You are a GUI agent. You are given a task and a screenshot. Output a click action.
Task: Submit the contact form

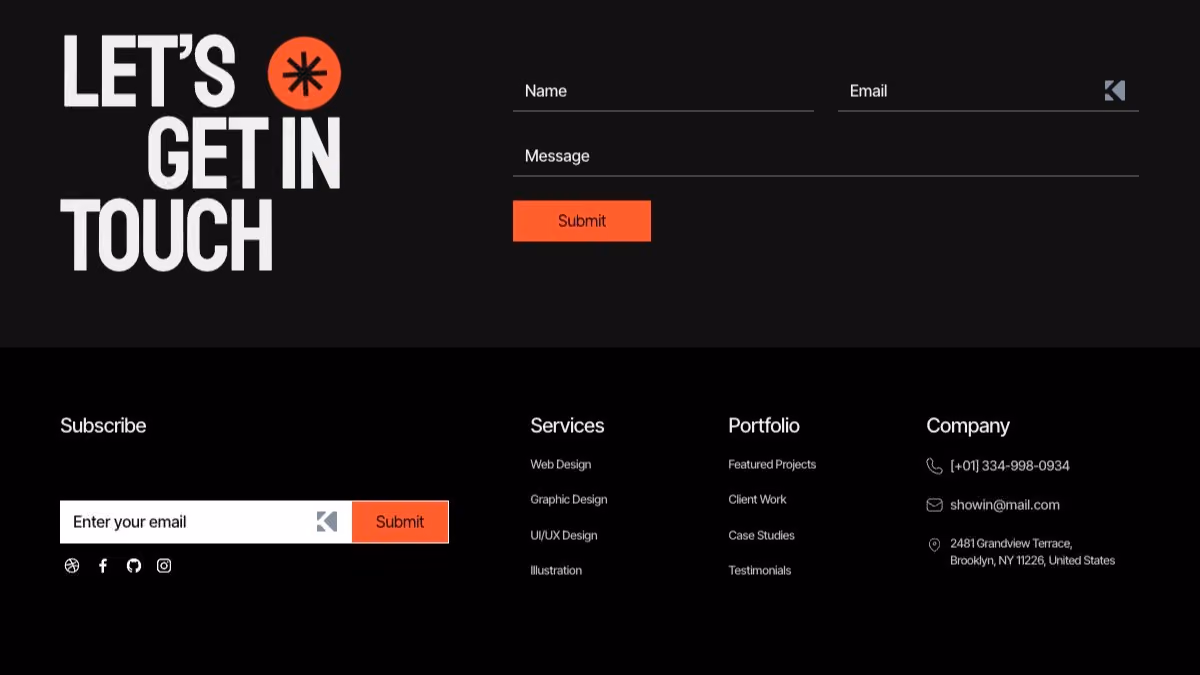pos(582,221)
